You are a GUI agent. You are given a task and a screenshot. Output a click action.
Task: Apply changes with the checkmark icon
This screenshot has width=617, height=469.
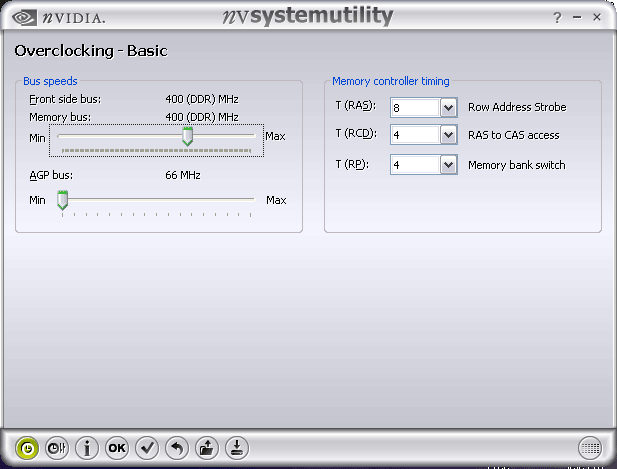pyautogui.click(x=147, y=448)
